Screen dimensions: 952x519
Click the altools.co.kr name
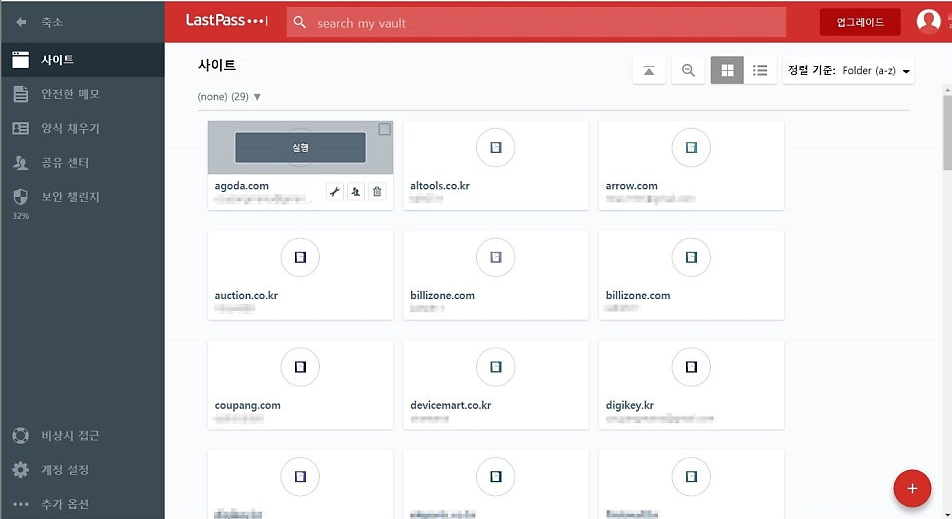coord(440,186)
